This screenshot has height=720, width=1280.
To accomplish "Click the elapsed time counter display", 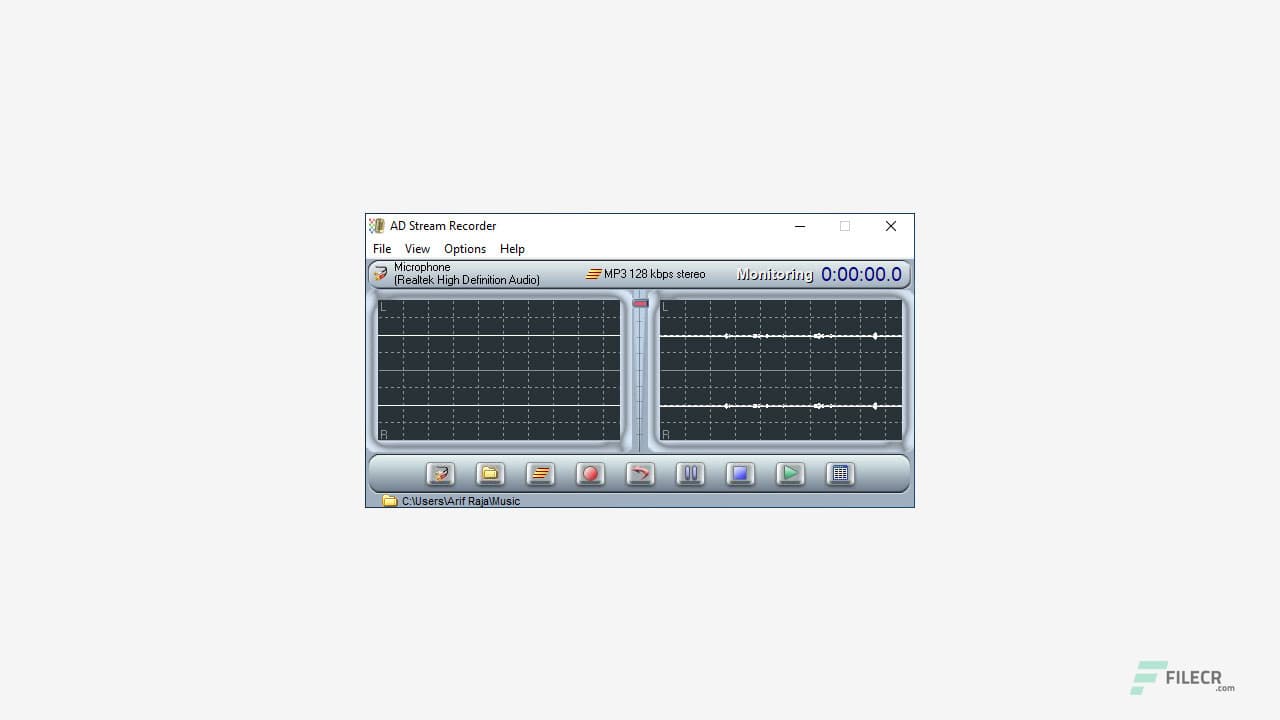I will [x=861, y=273].
